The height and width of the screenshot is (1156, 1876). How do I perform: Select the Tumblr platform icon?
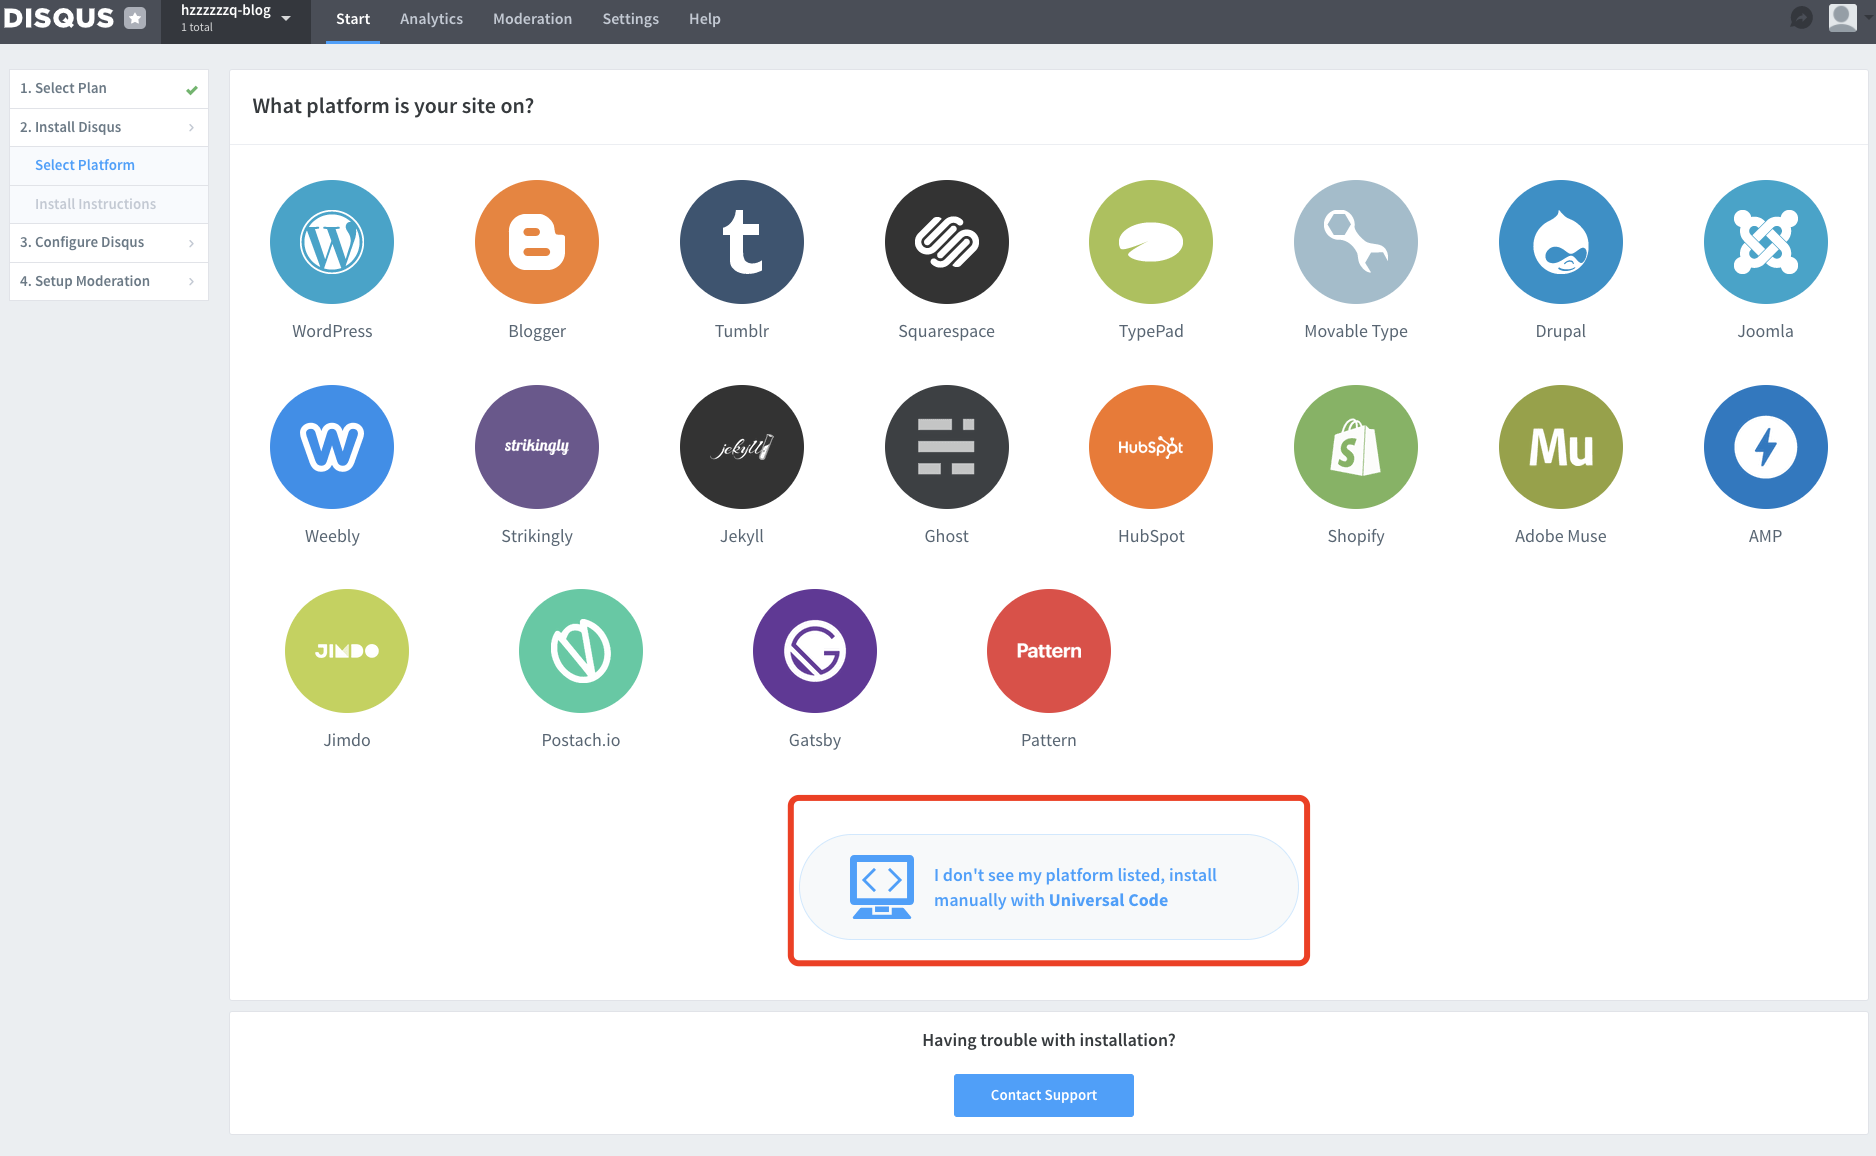point(742,242)
